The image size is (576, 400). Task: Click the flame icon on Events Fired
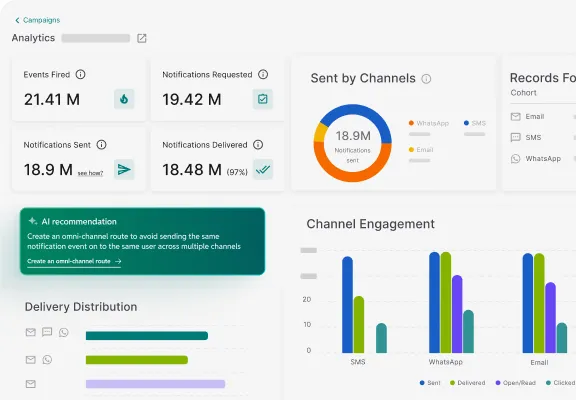(124, 99)
